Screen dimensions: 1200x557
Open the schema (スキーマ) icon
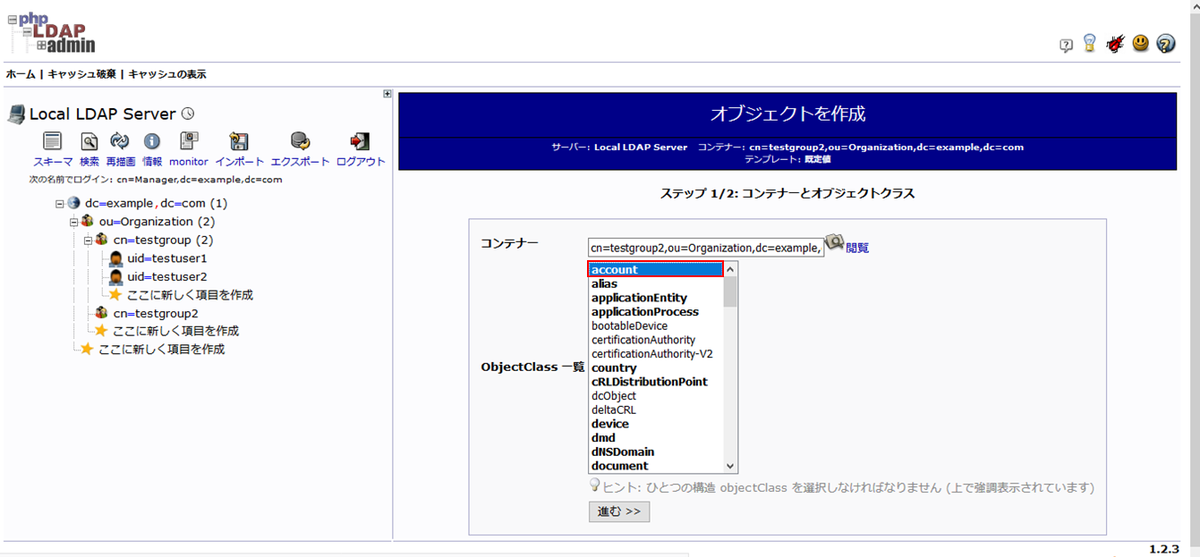(x=52, y=142)
